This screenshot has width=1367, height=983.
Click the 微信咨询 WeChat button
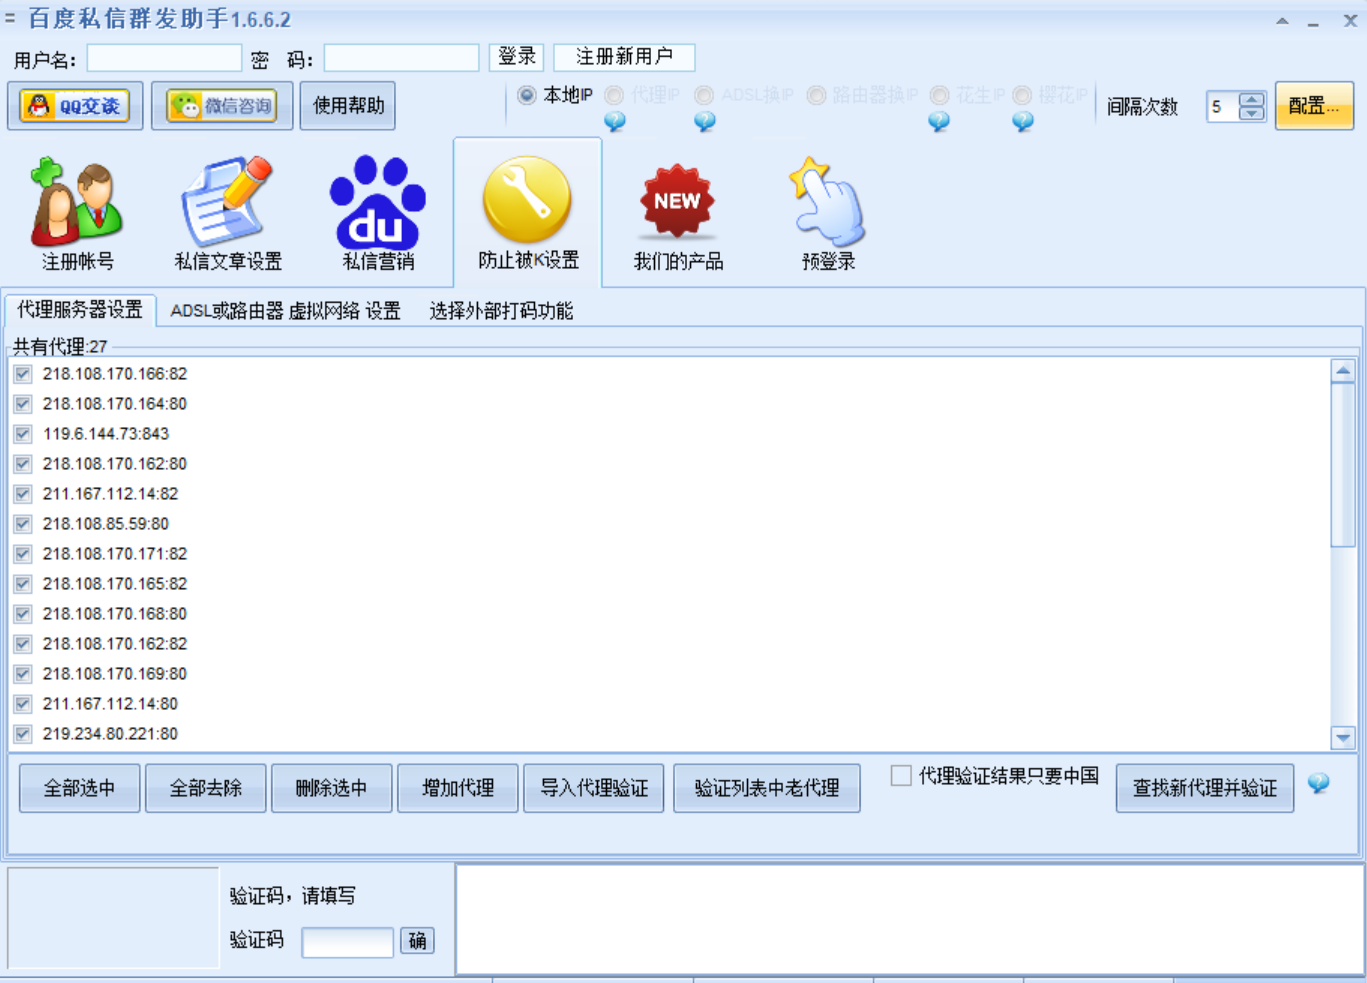point(222,106)
